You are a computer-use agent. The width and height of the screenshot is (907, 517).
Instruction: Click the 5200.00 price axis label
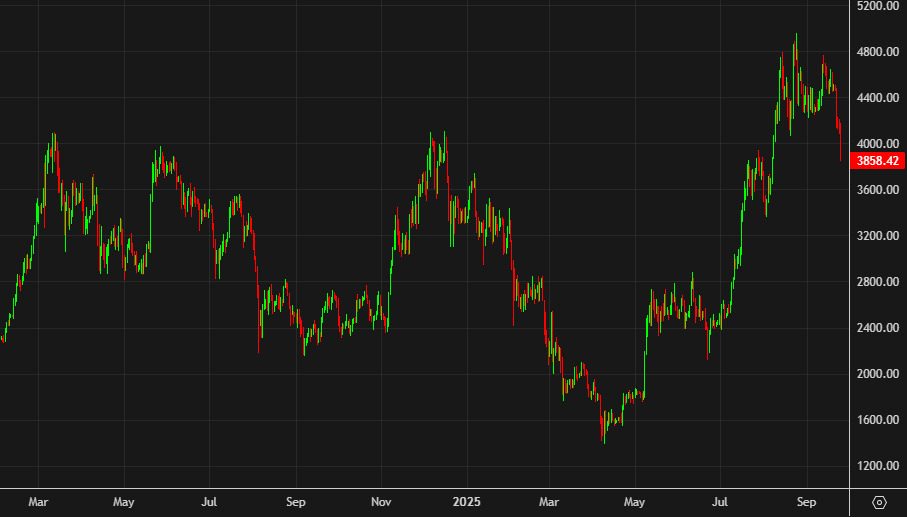pos(878,6)
